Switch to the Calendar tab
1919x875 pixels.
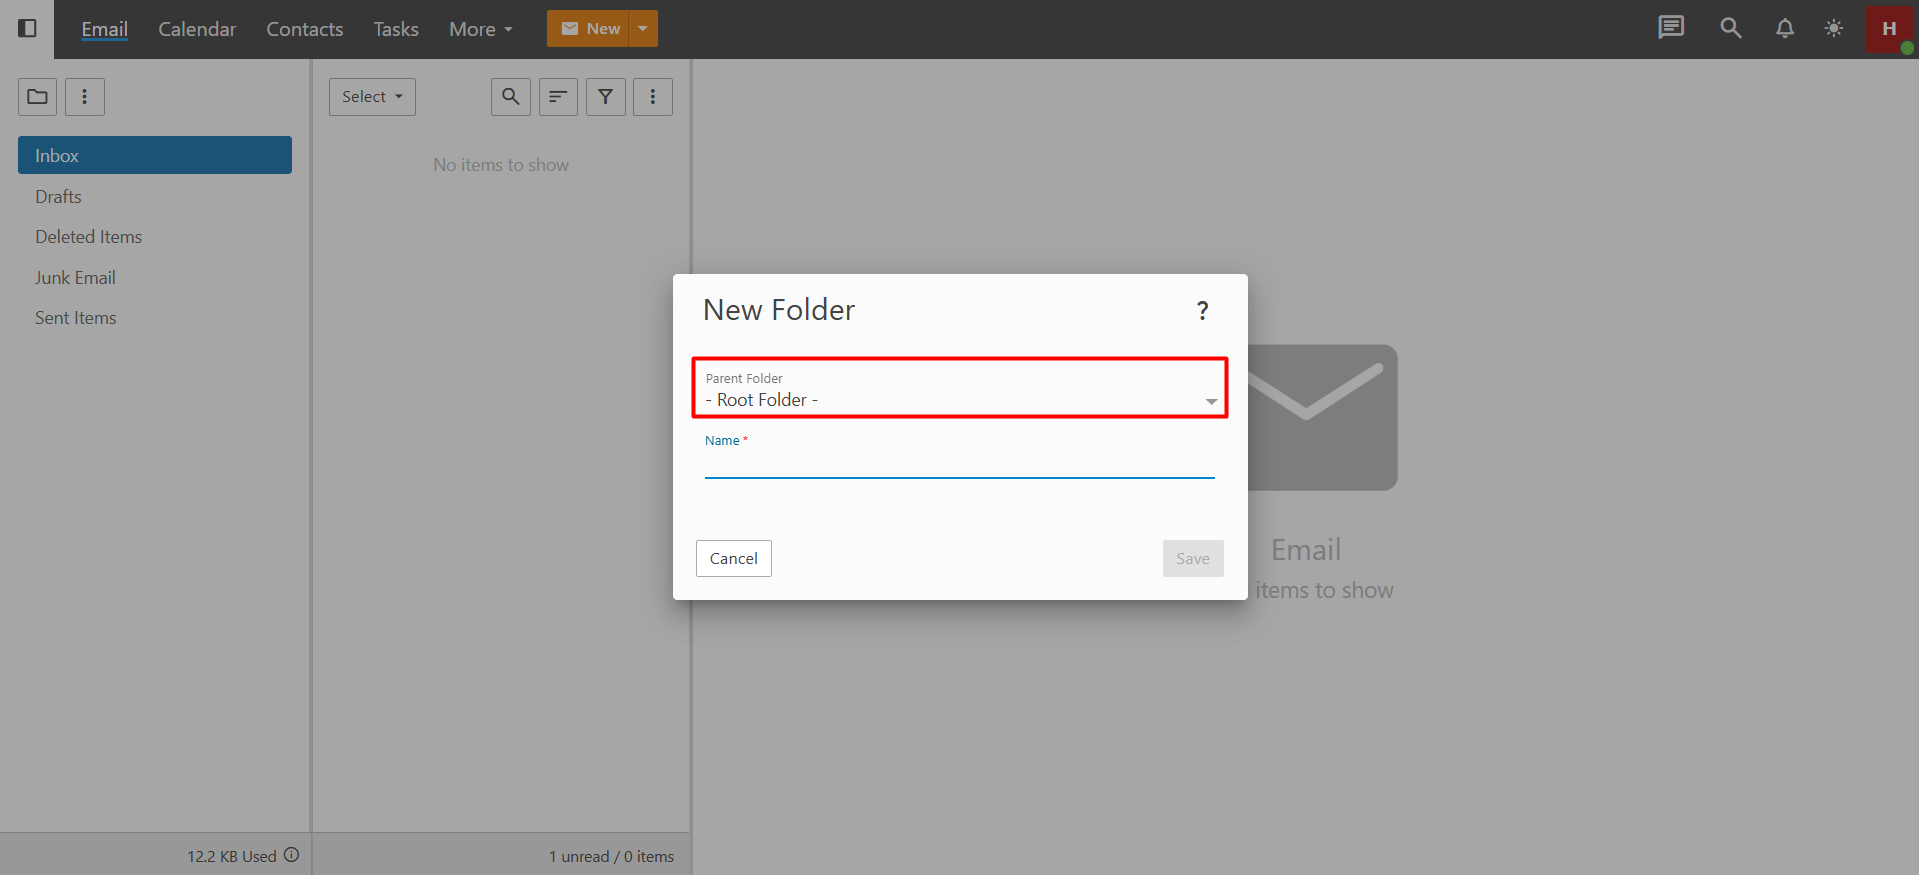click(197, 29)
